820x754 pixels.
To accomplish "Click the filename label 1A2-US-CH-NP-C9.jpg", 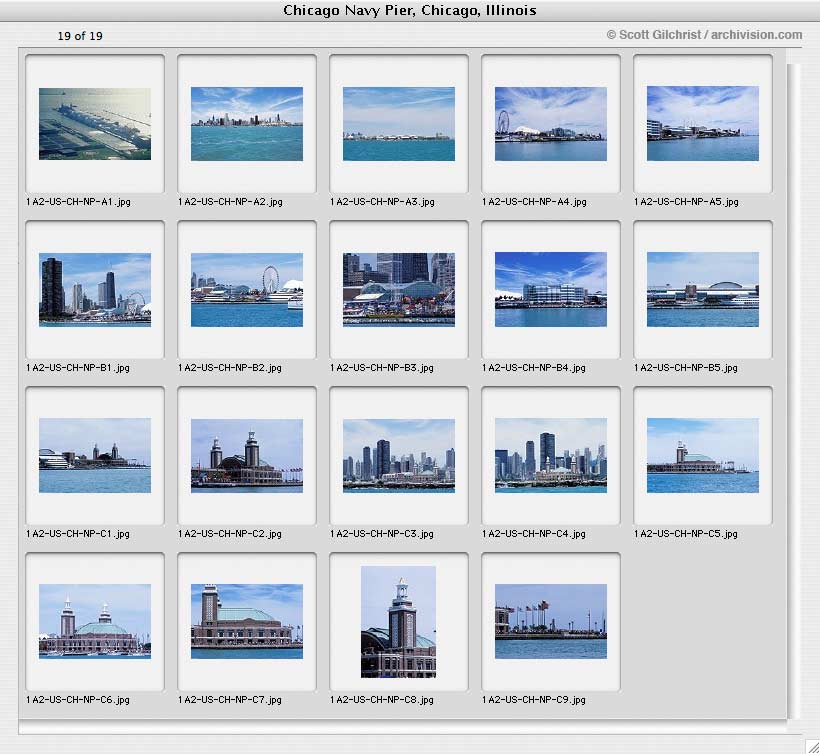I will click(534, 700).
